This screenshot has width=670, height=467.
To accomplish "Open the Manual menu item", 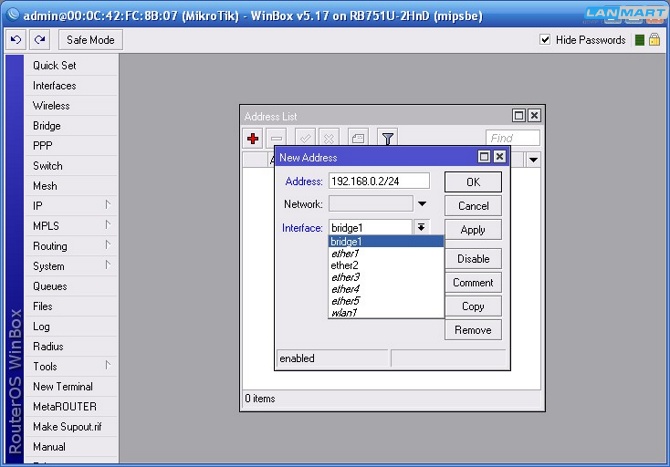I will click(x=71, y=447).
